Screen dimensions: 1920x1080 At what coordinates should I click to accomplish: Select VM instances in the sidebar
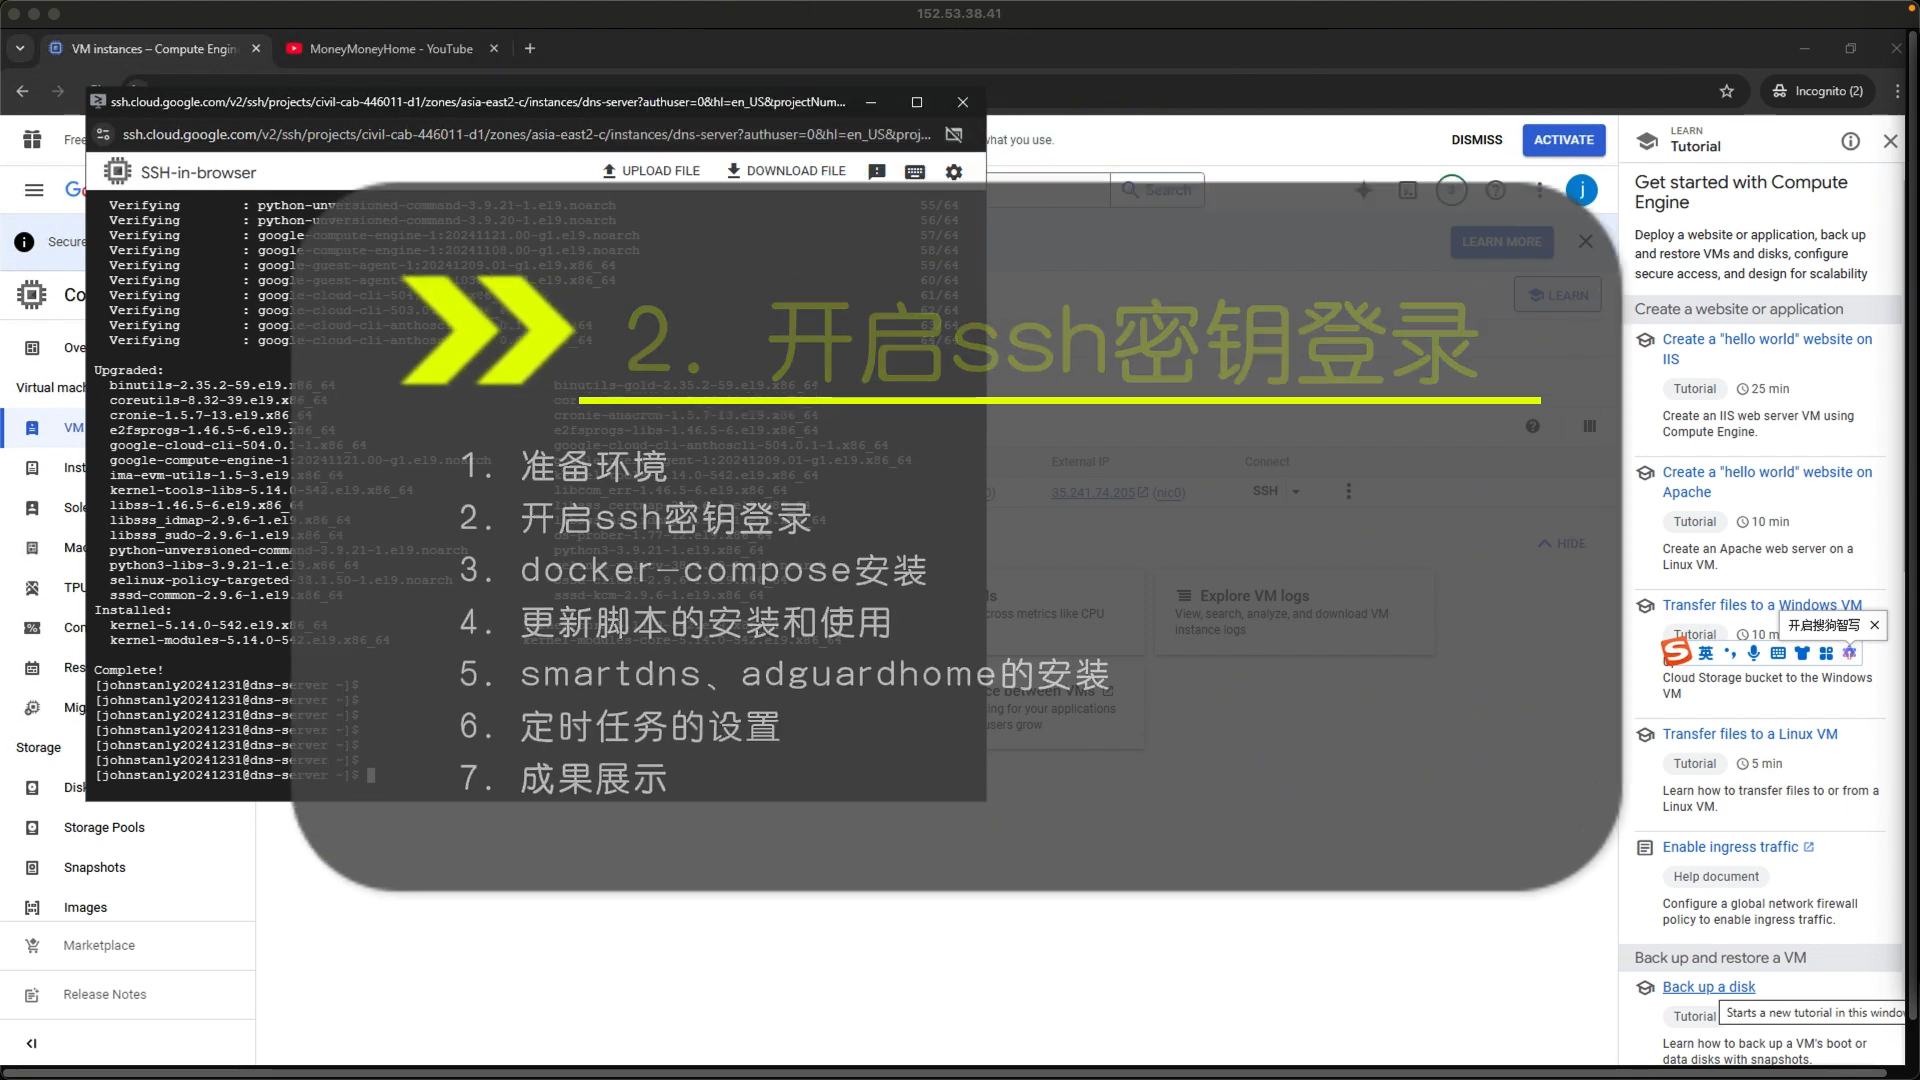pyautogui.click(x=44, y=427)
